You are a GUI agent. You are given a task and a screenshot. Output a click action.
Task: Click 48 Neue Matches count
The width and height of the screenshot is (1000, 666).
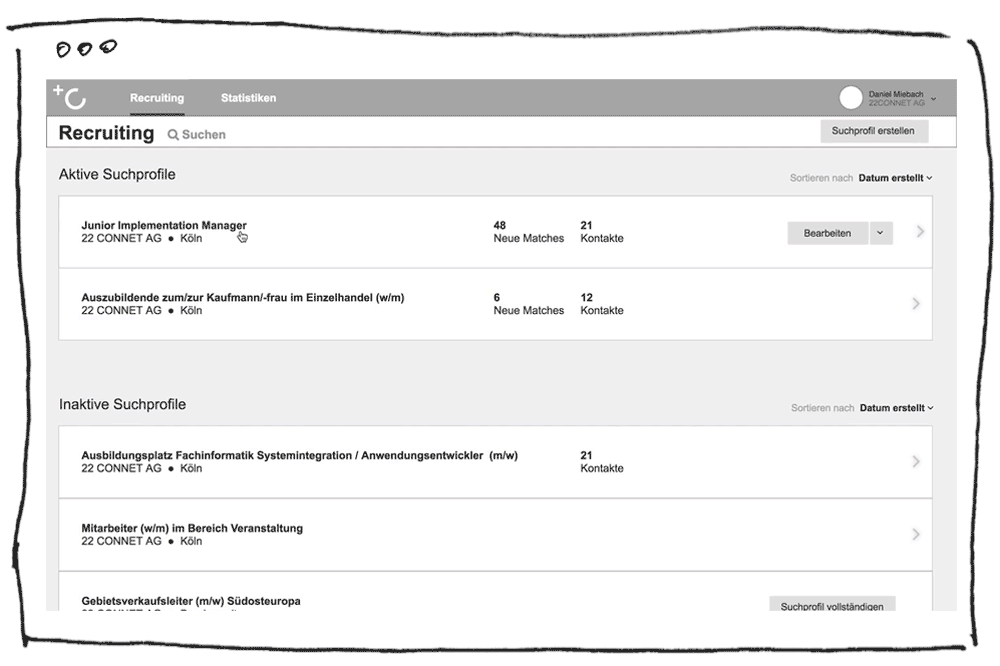point(528,232)
